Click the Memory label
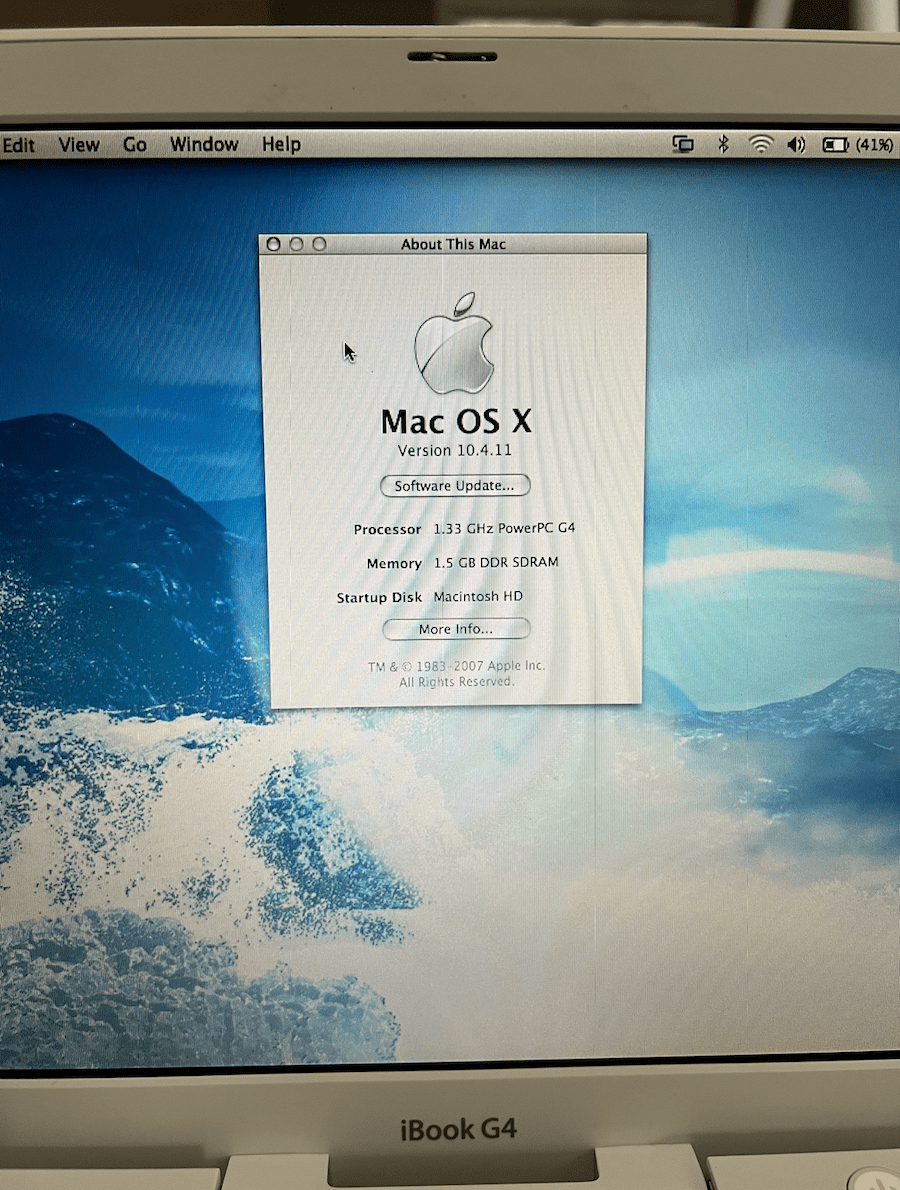This screenshot has height=1190, width=900. (394, 563)
